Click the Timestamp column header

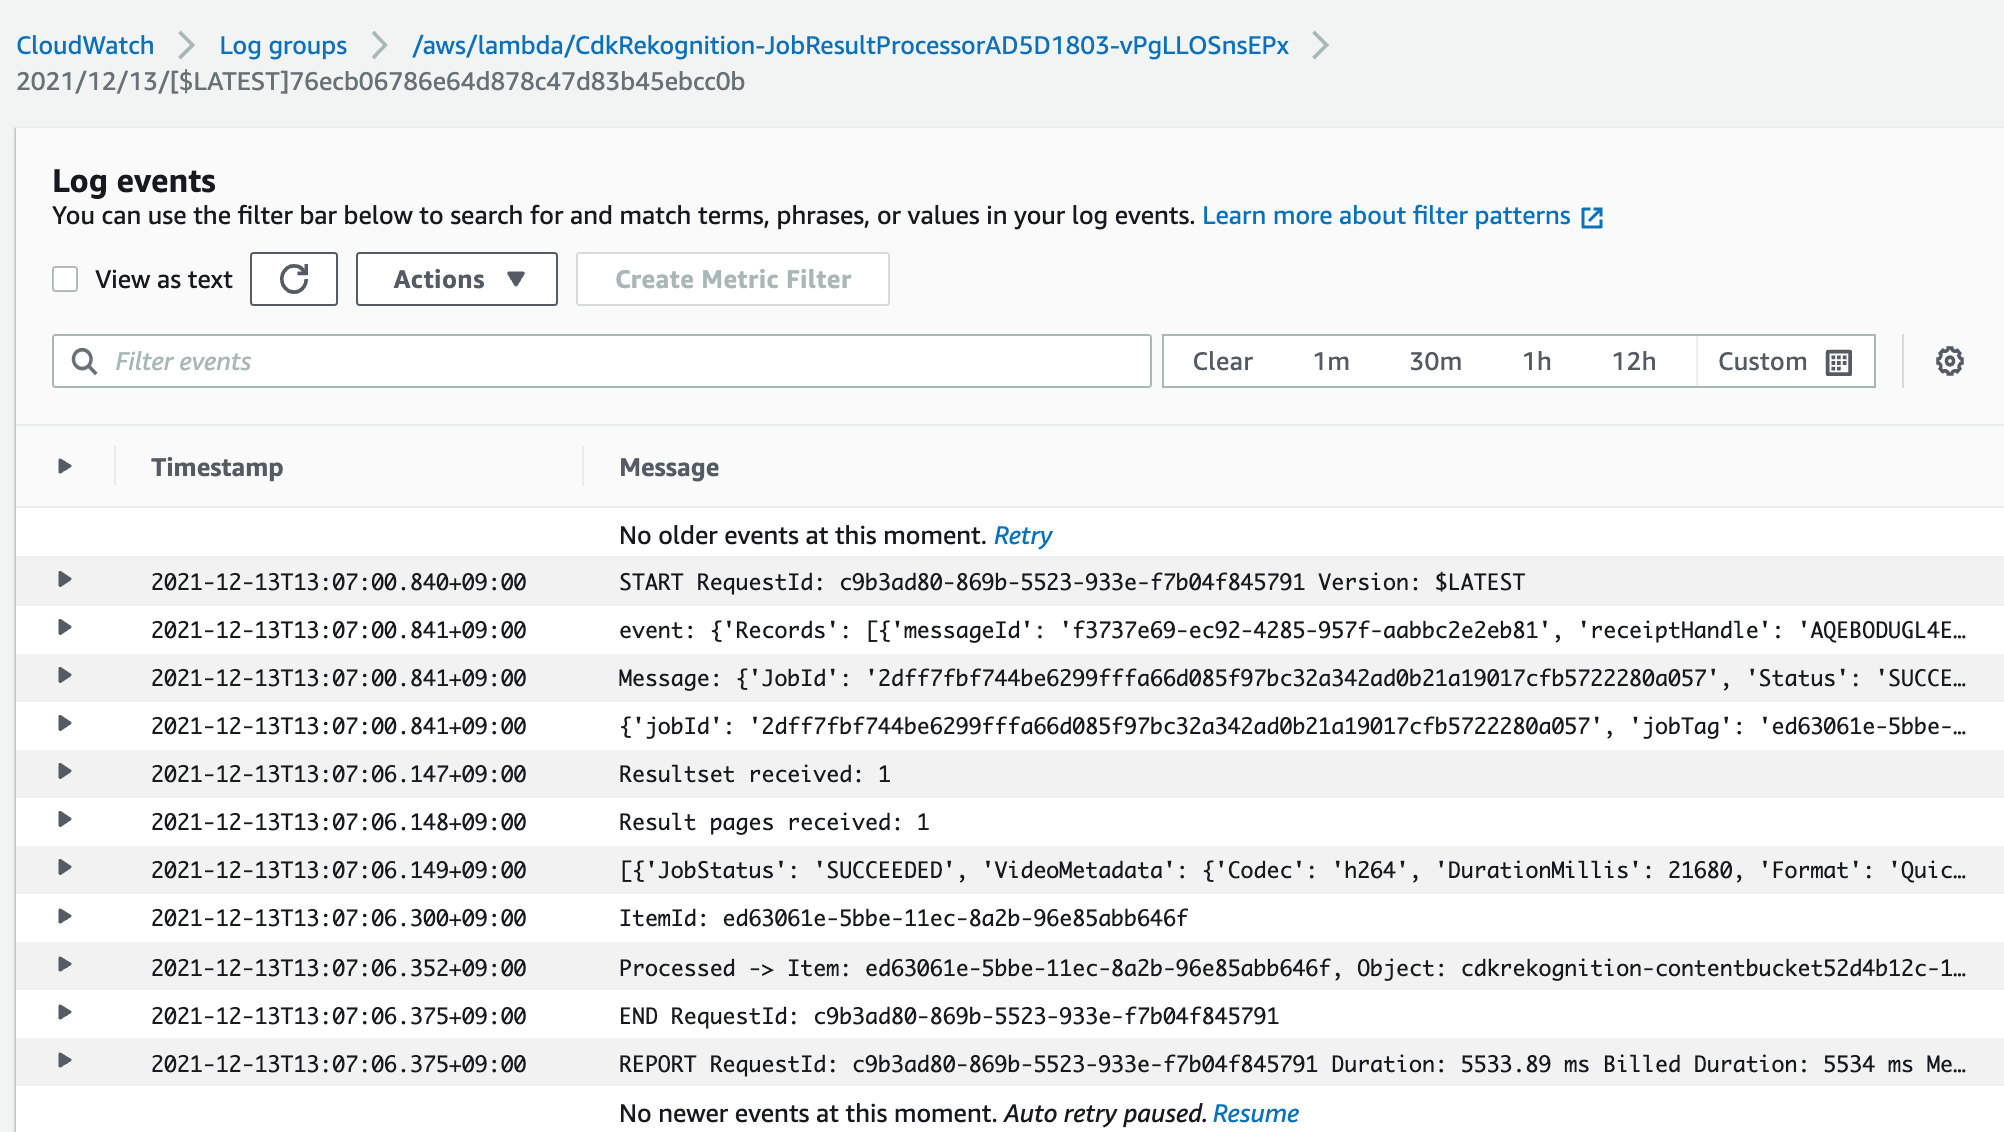pos(217,467)
